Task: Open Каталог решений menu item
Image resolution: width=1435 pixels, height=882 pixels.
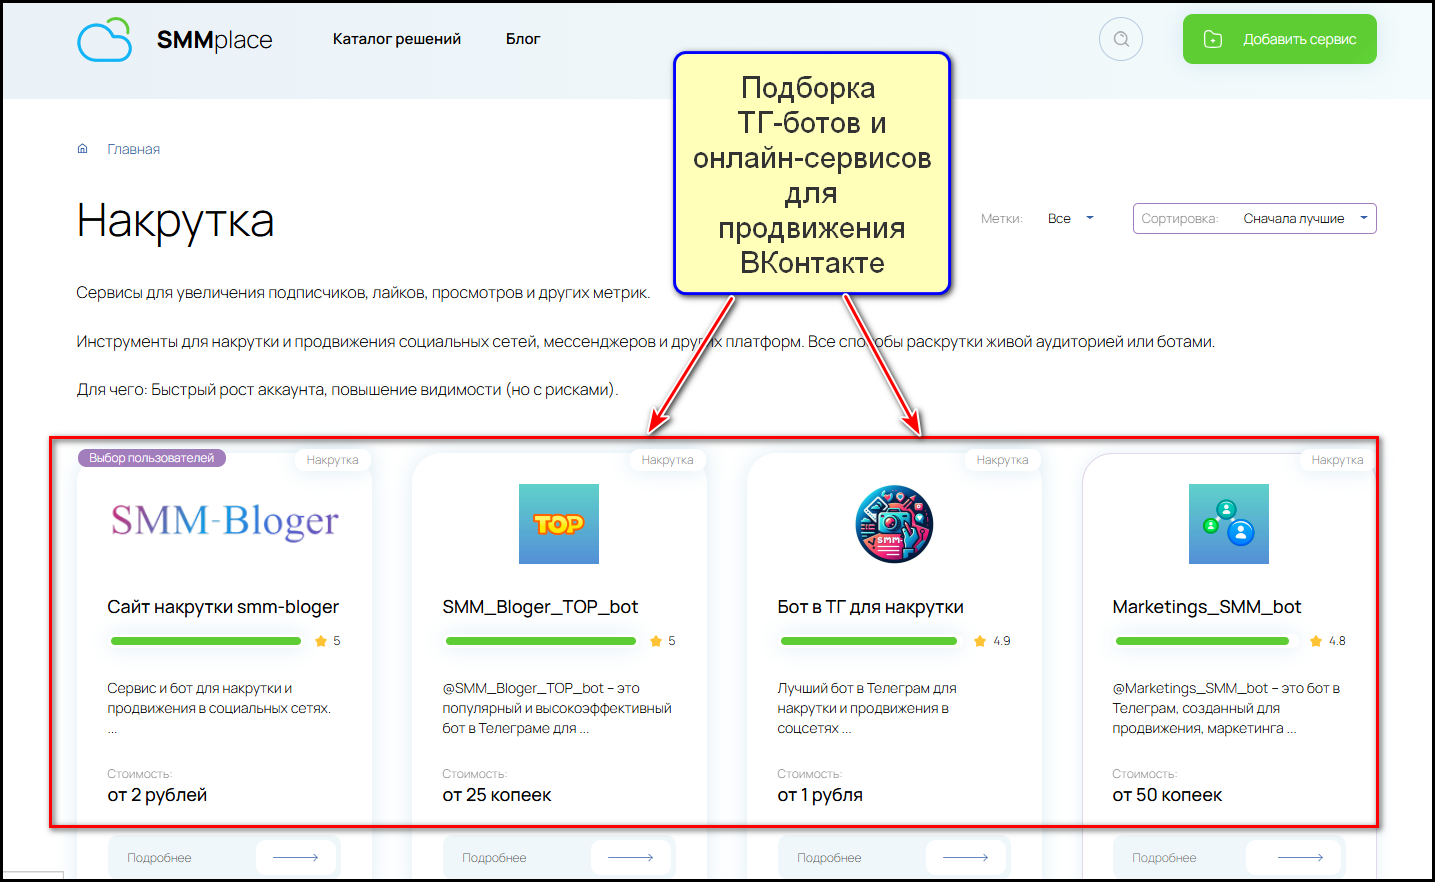Action: click(397, 39)
